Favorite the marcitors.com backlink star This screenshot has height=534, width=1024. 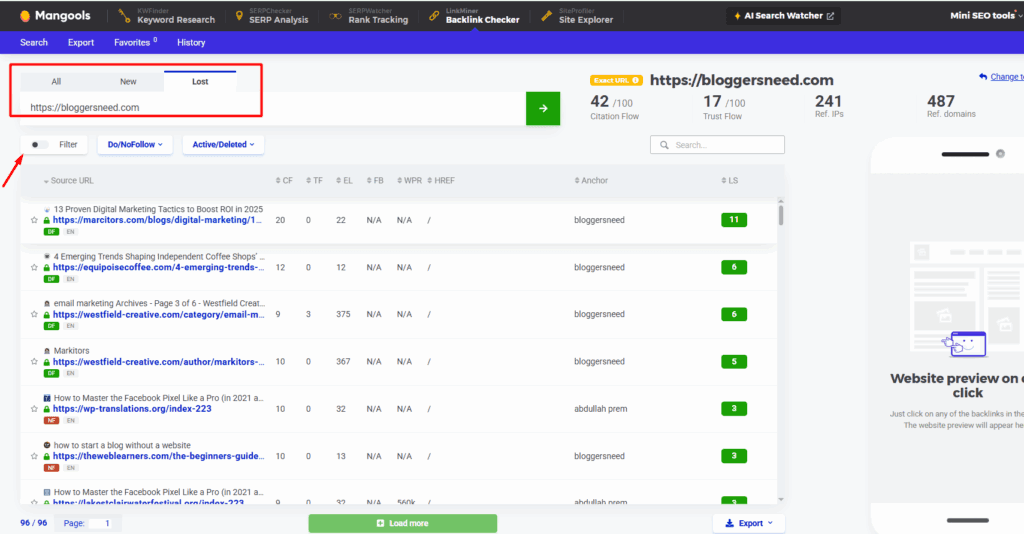point(34,221)
